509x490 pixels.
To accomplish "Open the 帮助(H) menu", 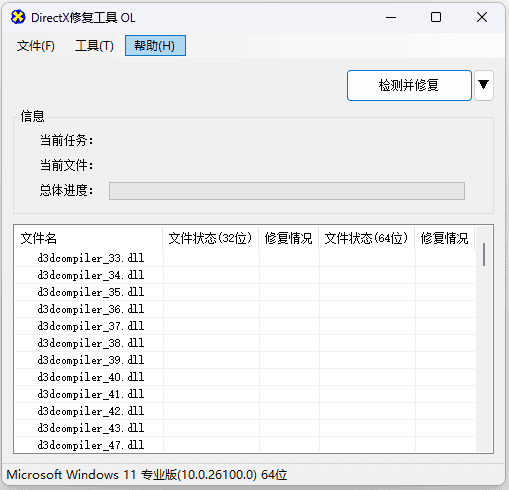I will point(155,46).
